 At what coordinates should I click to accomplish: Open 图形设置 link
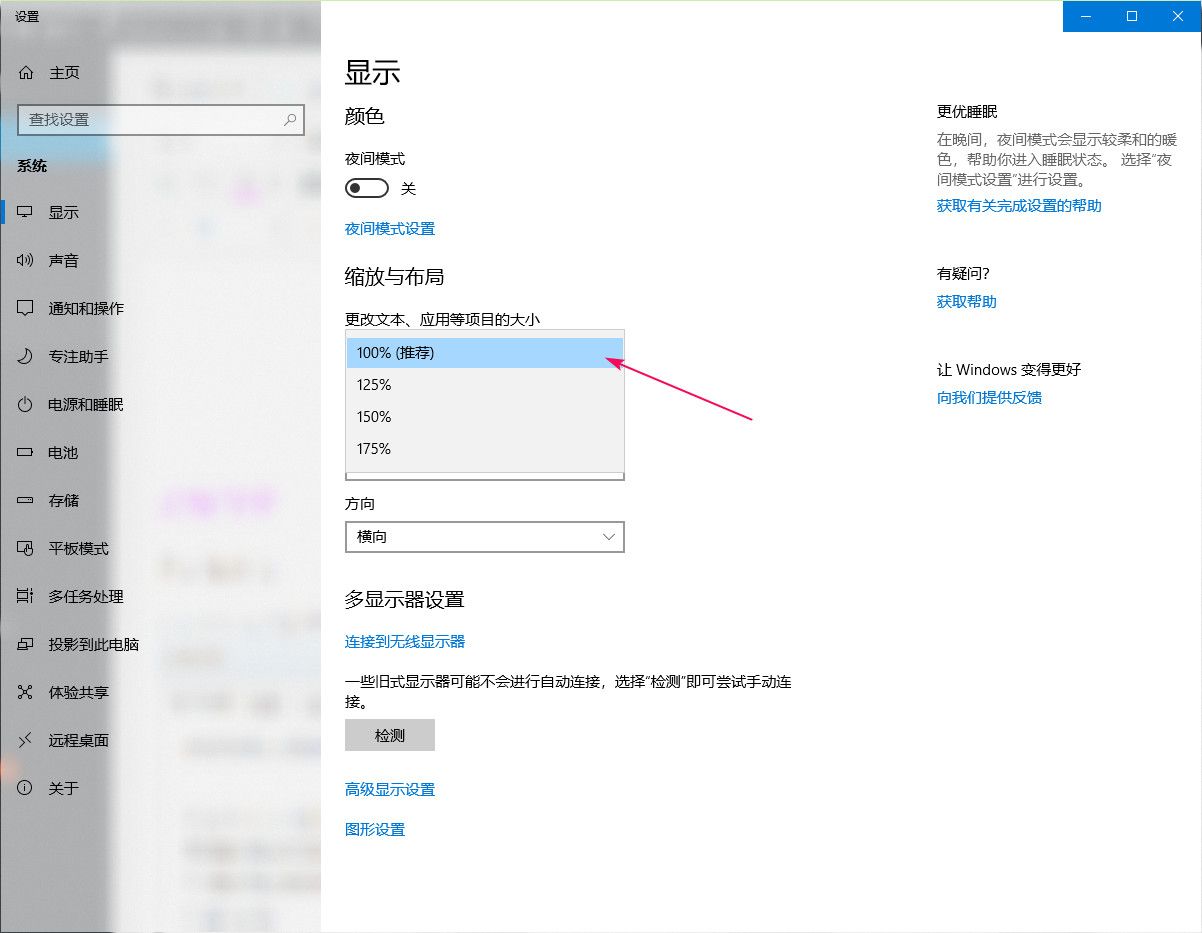(375, 830)
